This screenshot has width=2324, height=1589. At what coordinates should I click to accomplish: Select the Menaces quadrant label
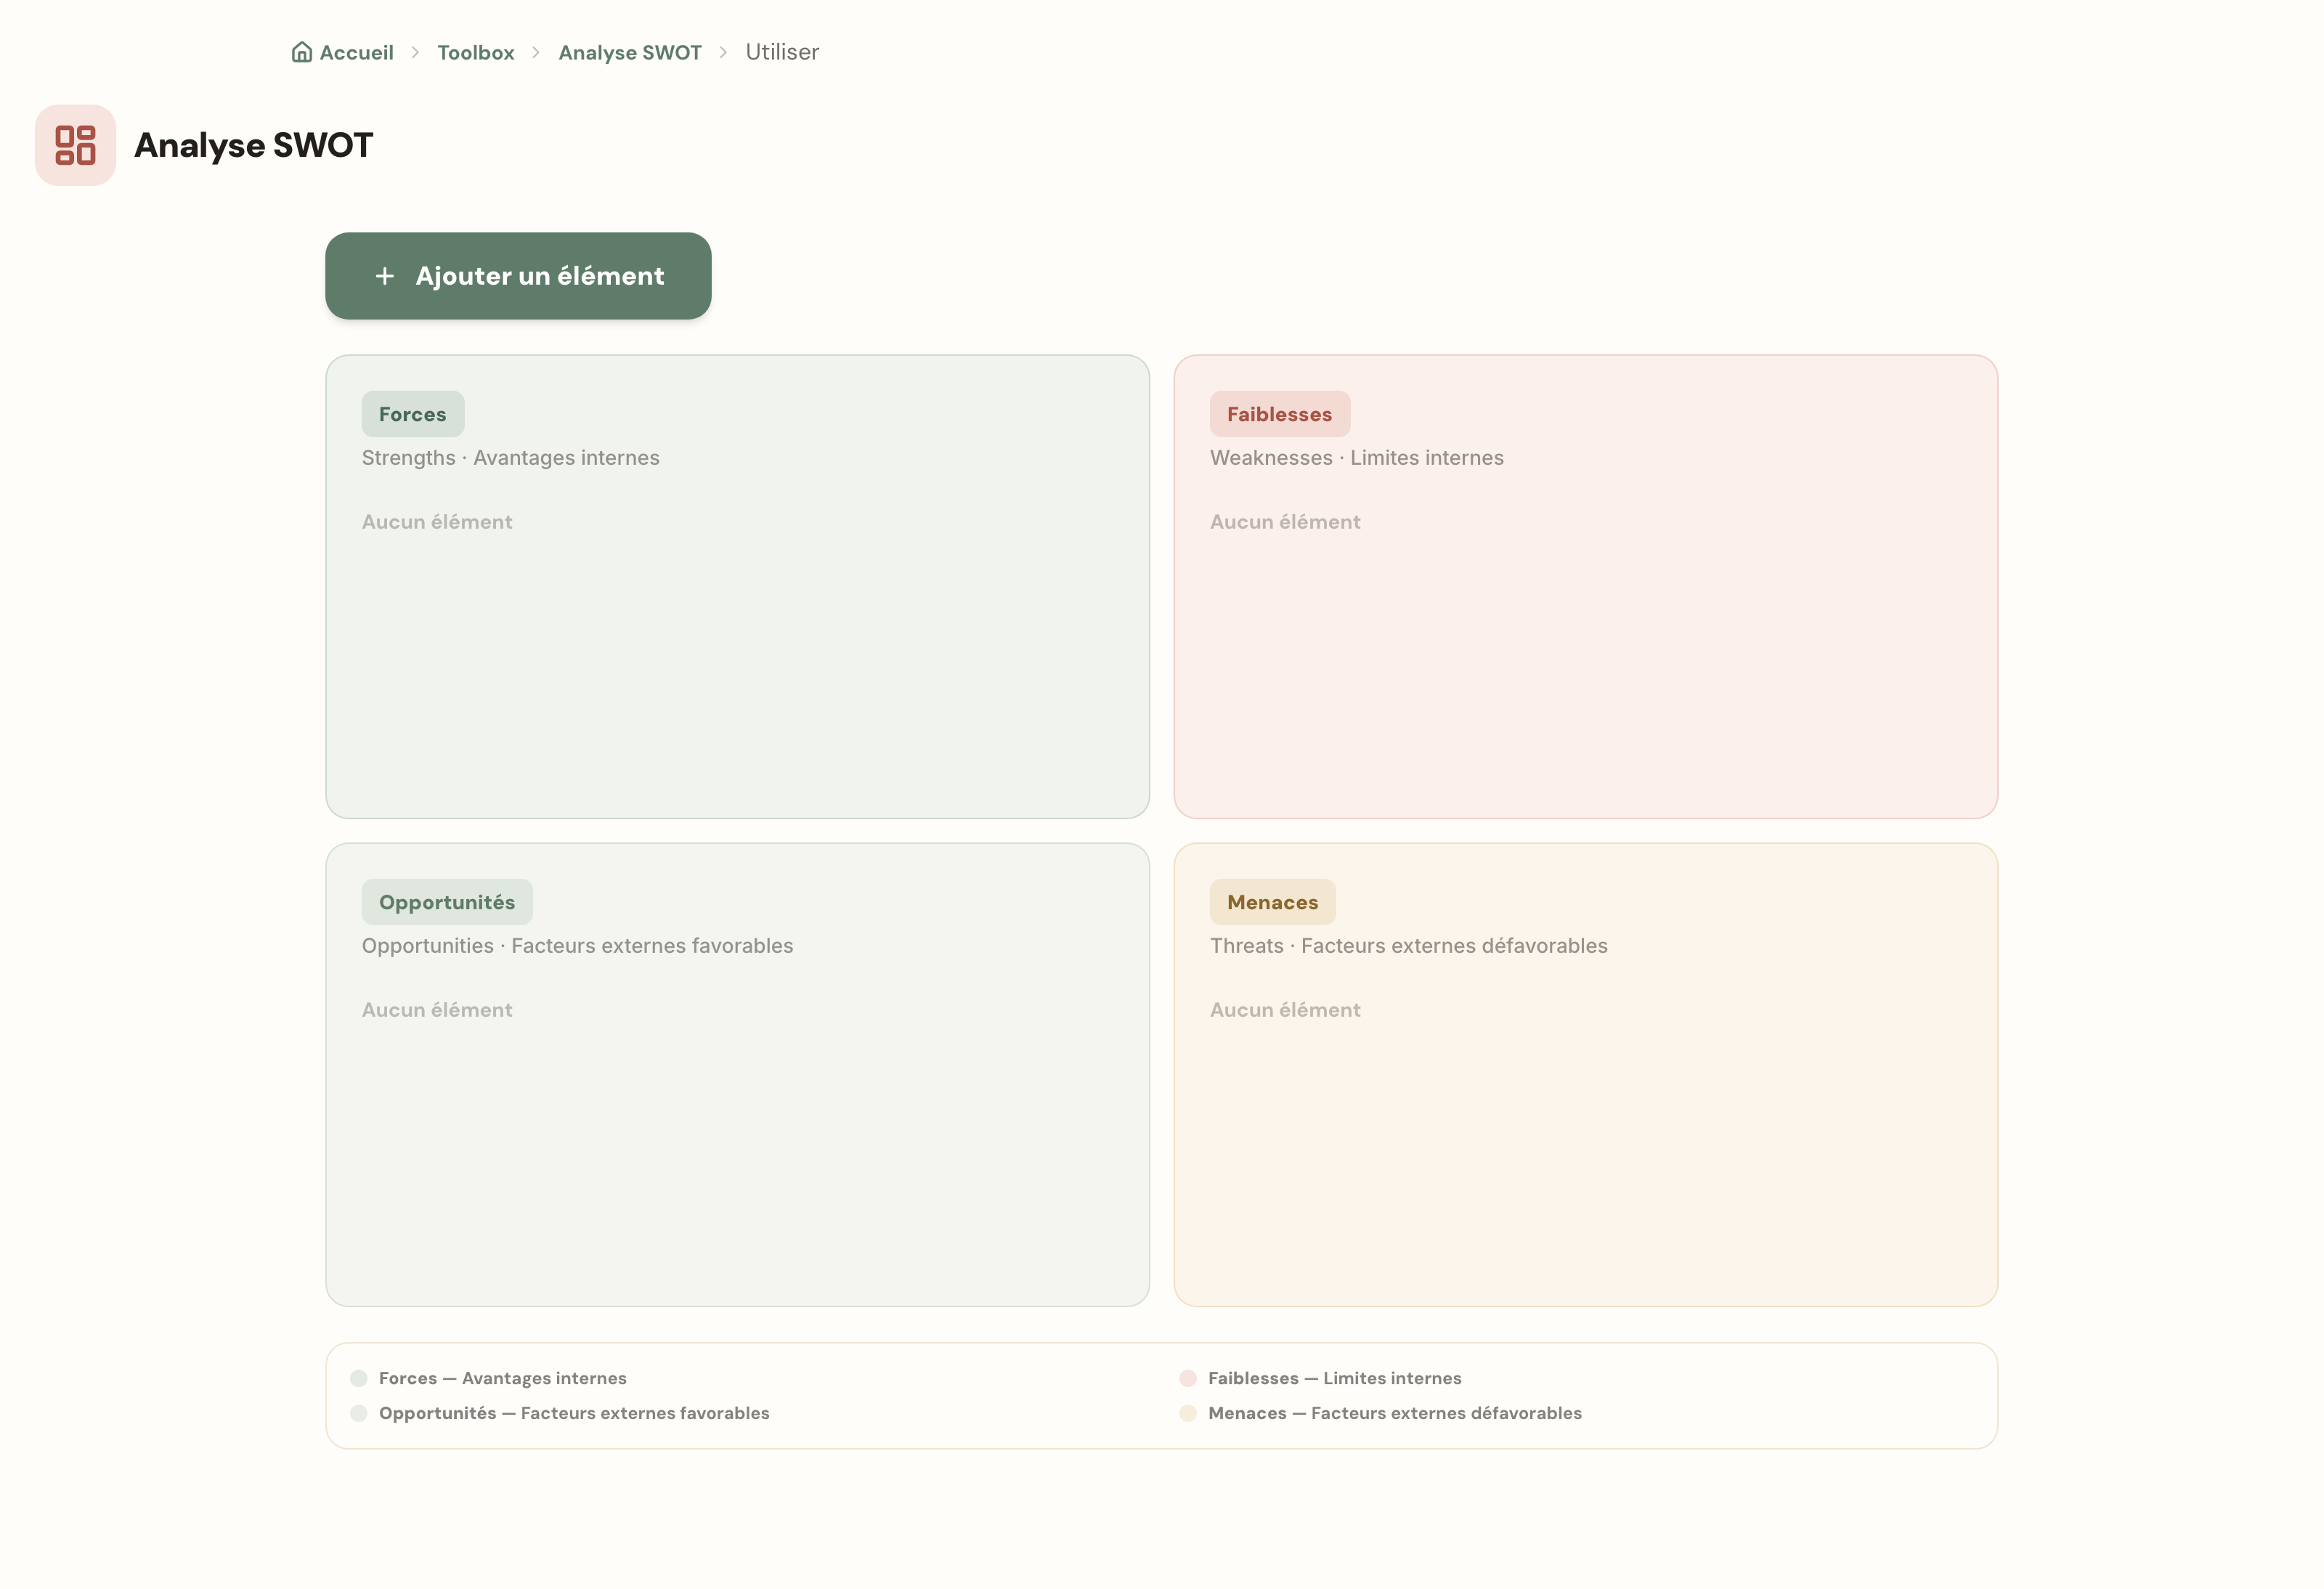(x=1273, y=902)
